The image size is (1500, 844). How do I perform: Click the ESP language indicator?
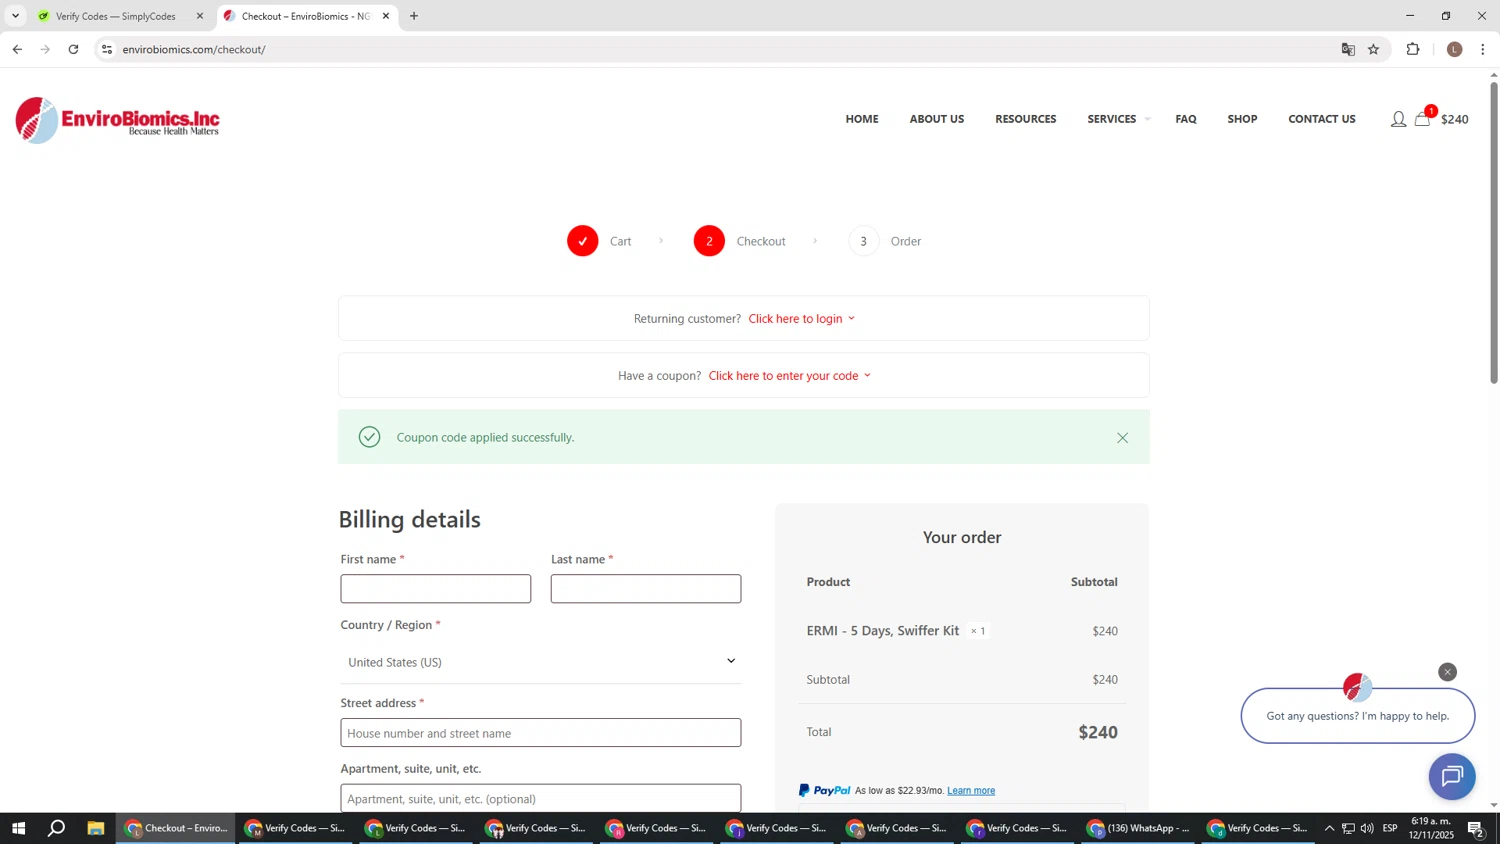coord(1390,828)
